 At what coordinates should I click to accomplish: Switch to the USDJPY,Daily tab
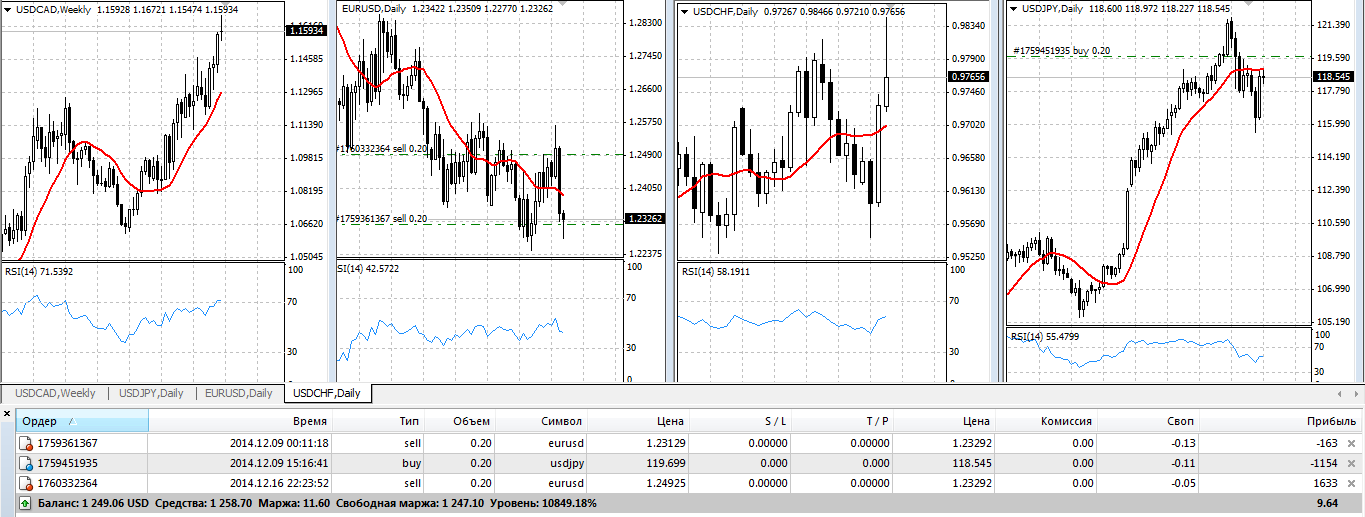click(151, 393)
